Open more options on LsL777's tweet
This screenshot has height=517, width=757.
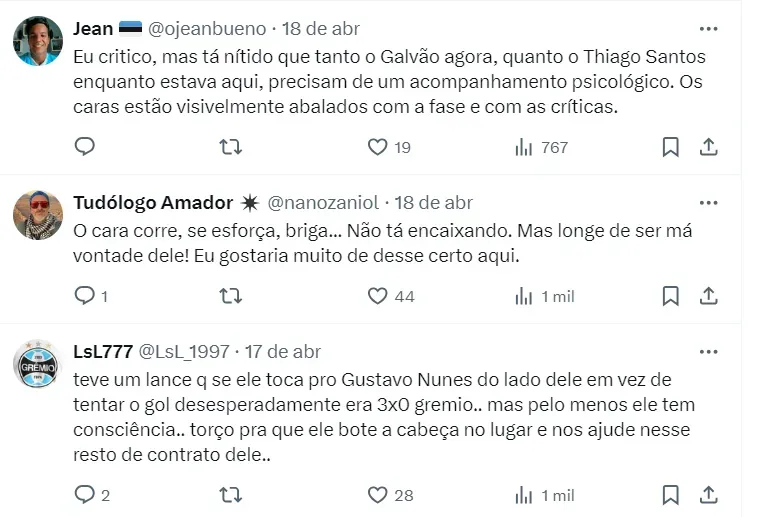(708, 352)
